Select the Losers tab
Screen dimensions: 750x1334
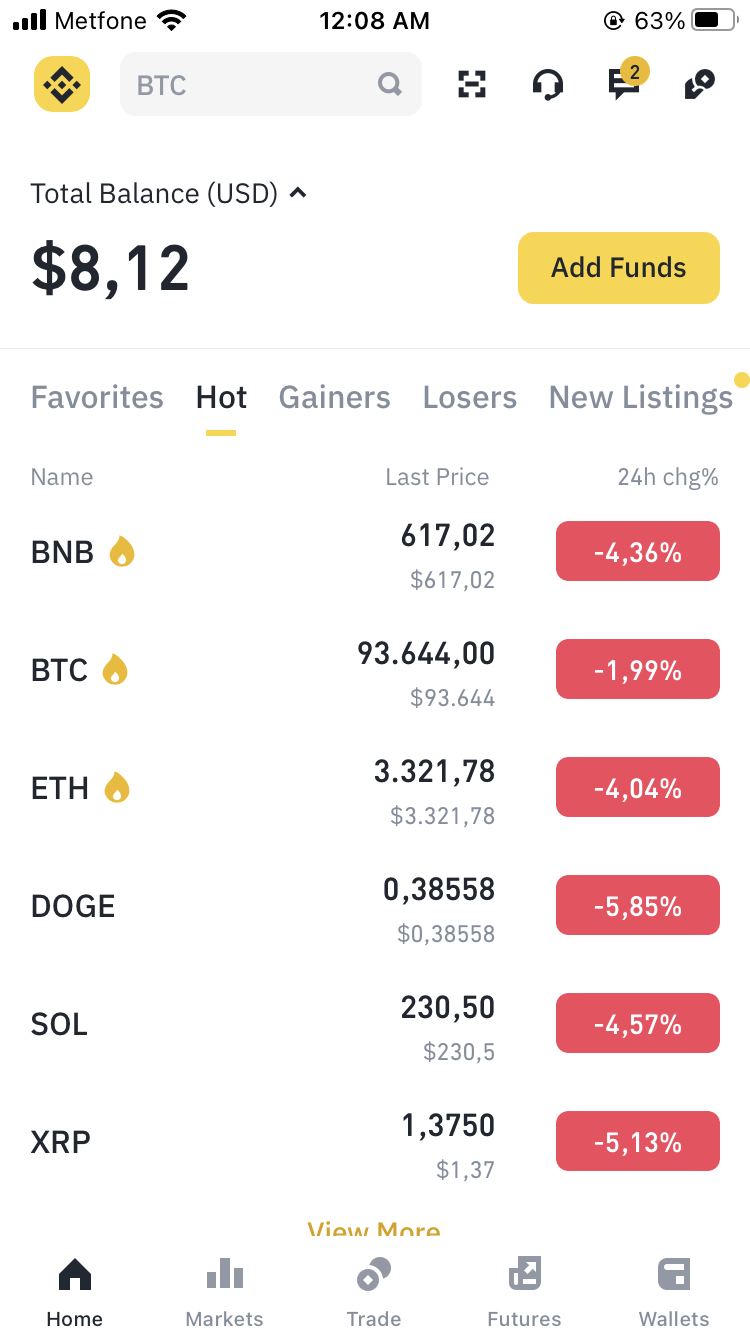(470, 397)
